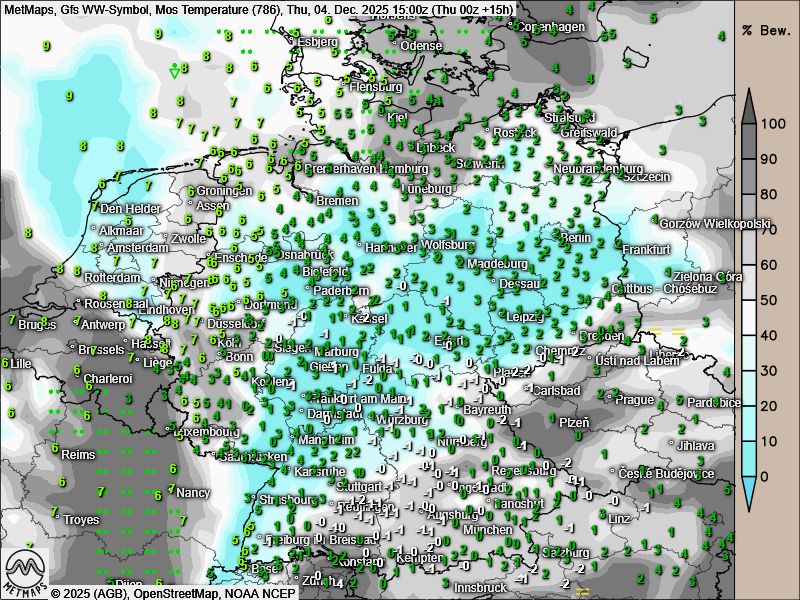Viewport: 800px width, 600px height.
Task: Click the city marker dot for Prague
Action: pyautogui.click(x=610, y=399)
